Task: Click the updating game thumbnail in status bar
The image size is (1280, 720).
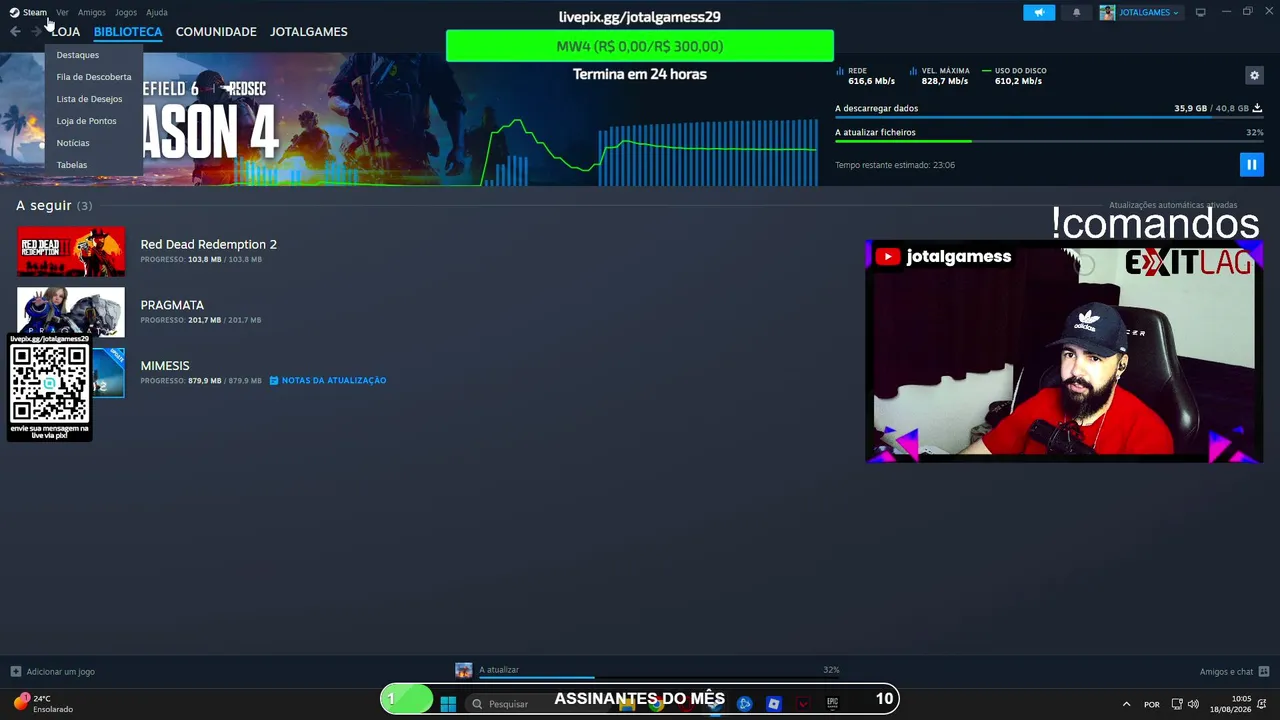Action: click(464, 670)
